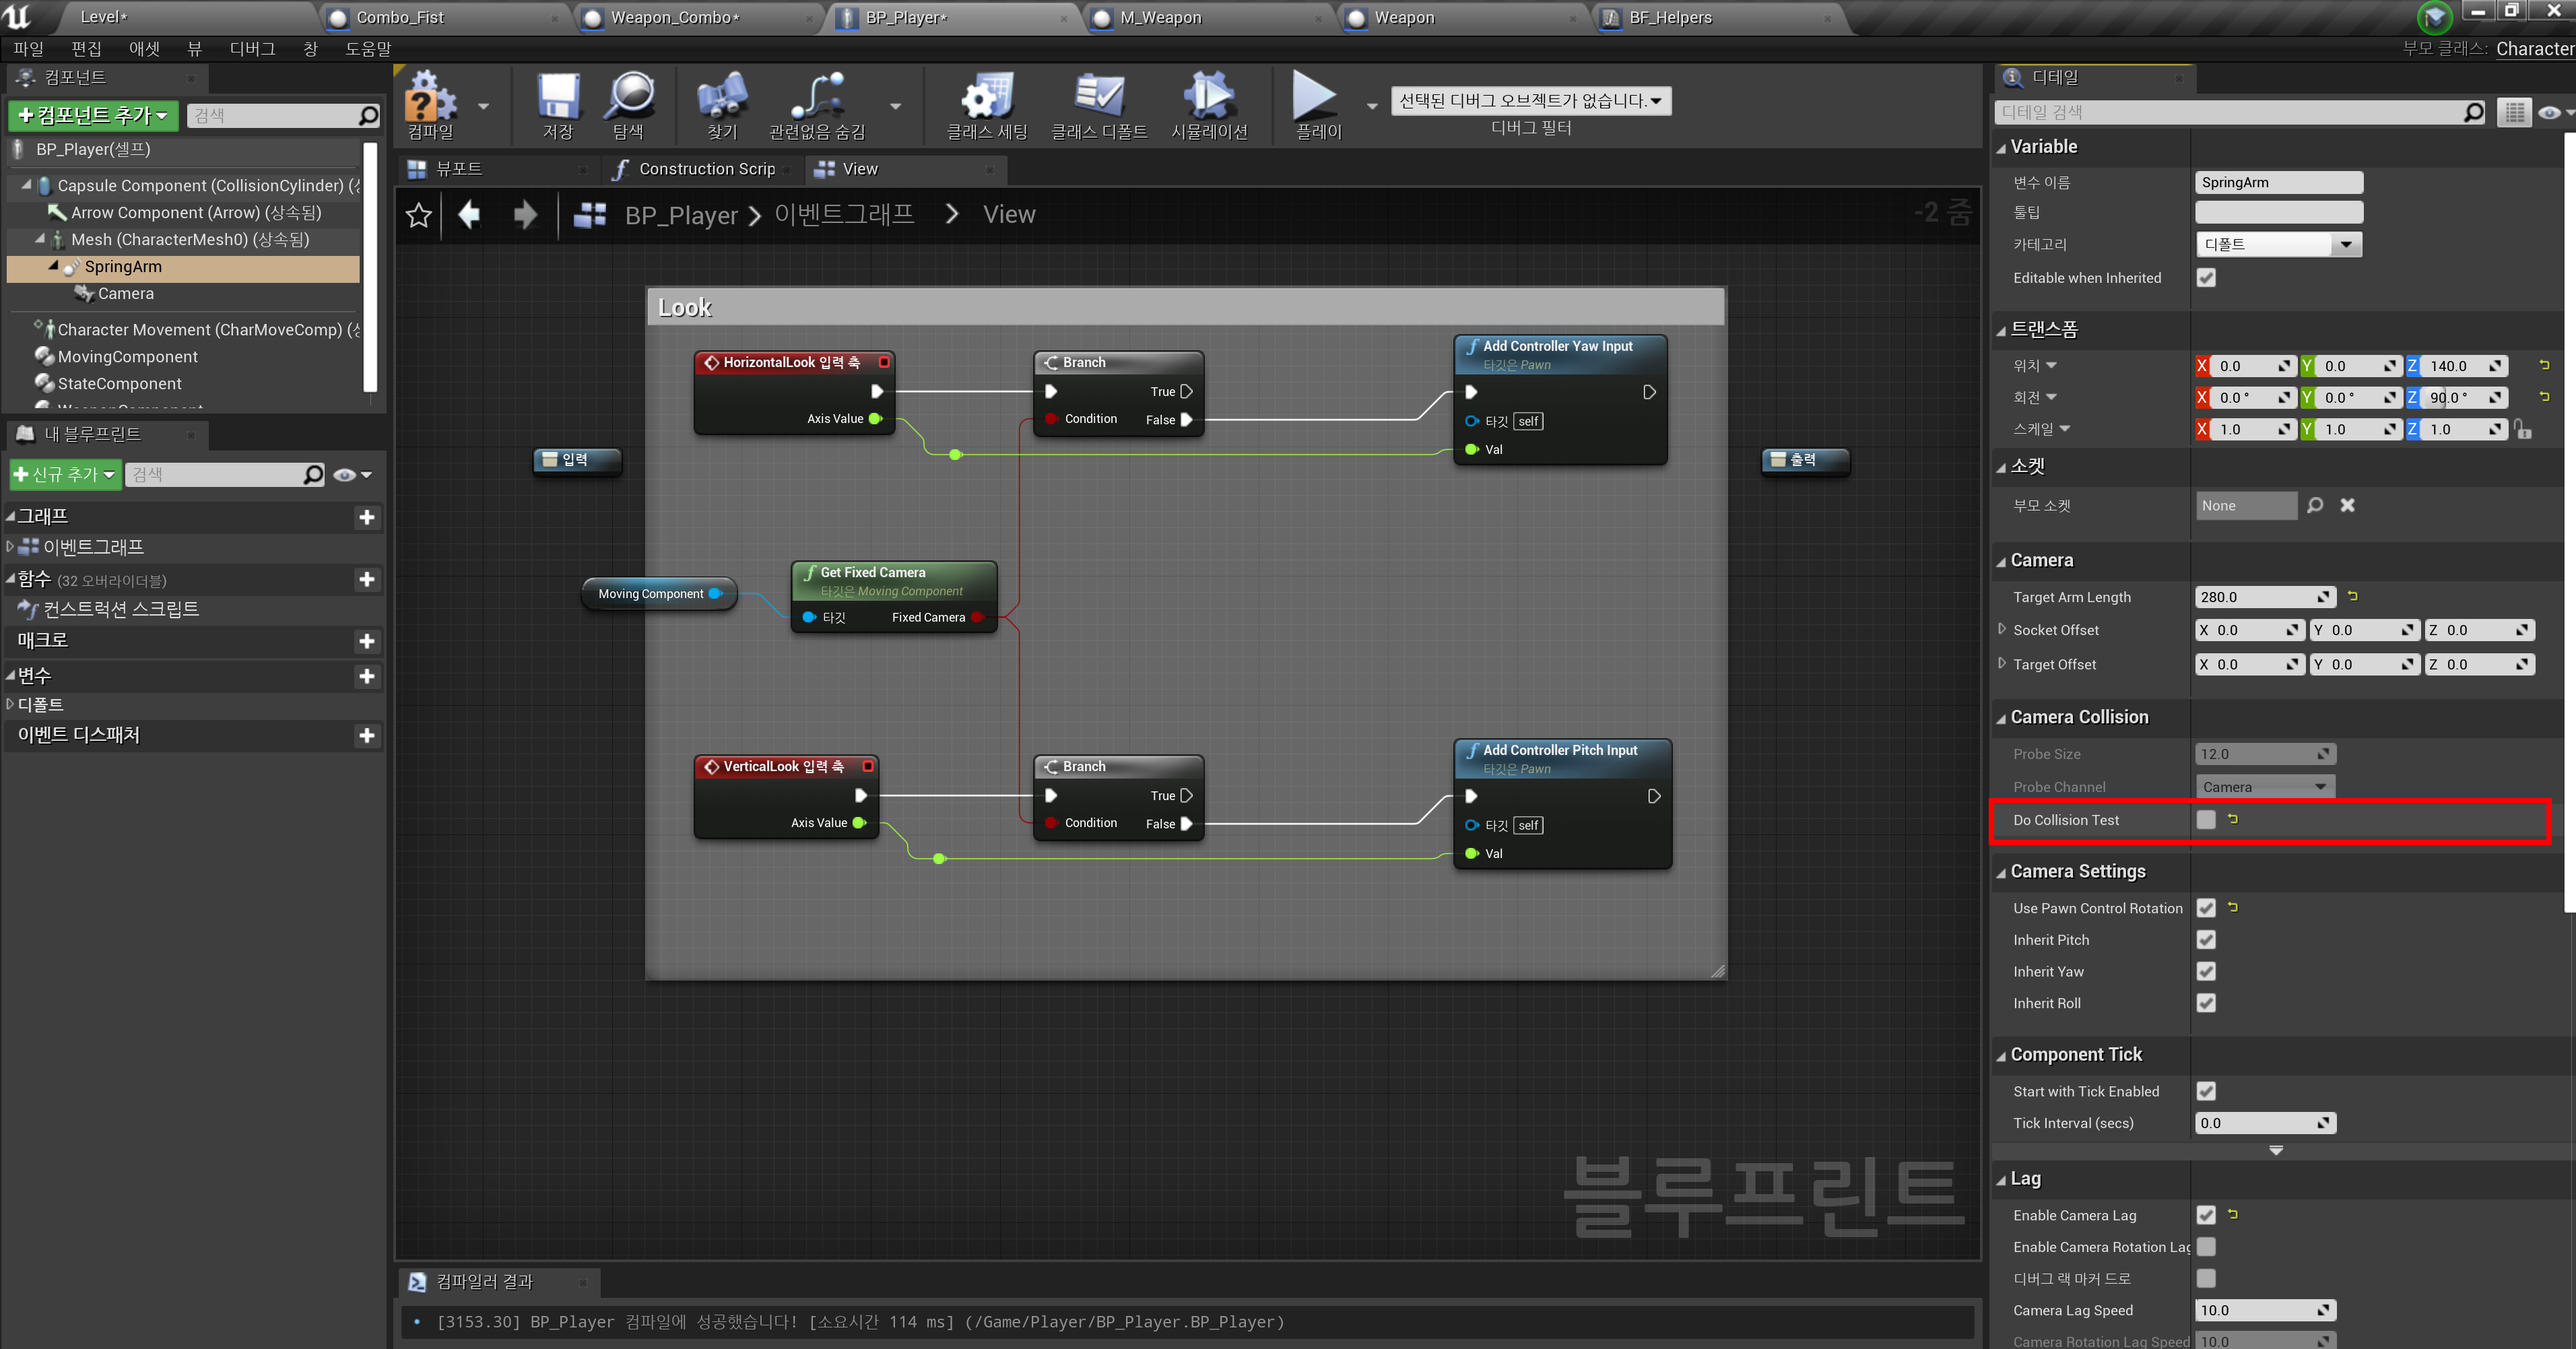Click the Play (플레이) button icon
The height and width of the screenshot is (1349, 2576).
1314,96
